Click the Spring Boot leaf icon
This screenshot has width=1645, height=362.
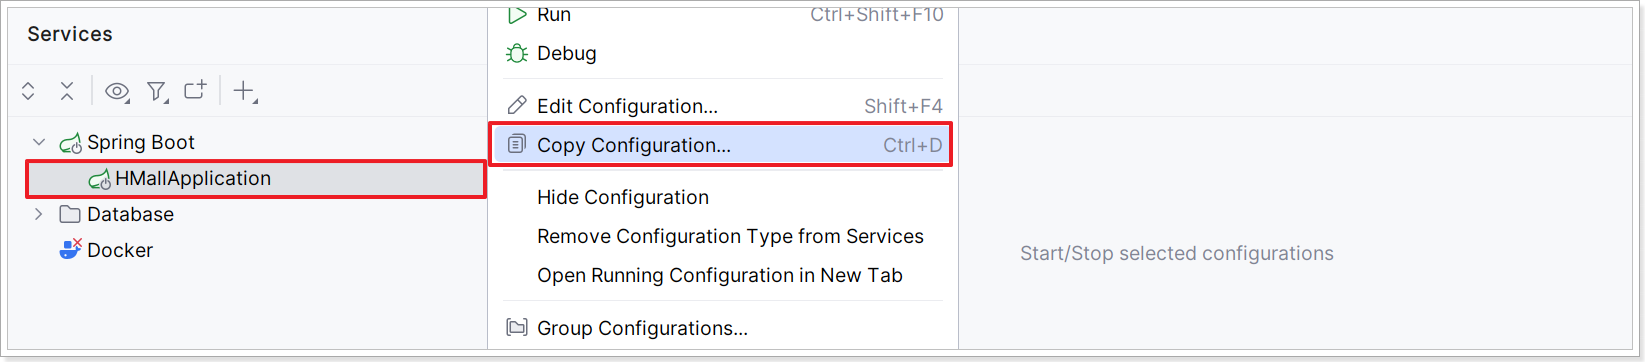(x=70, y=143)
